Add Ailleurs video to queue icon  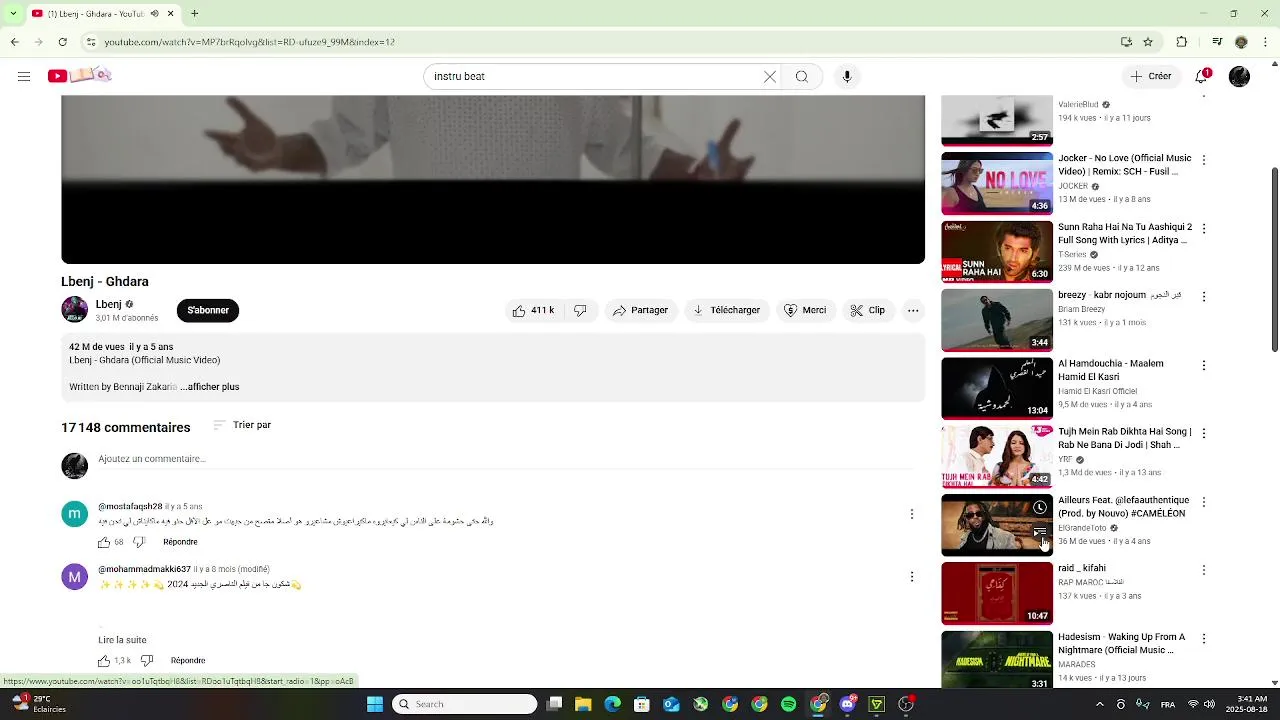(1040, 532)
